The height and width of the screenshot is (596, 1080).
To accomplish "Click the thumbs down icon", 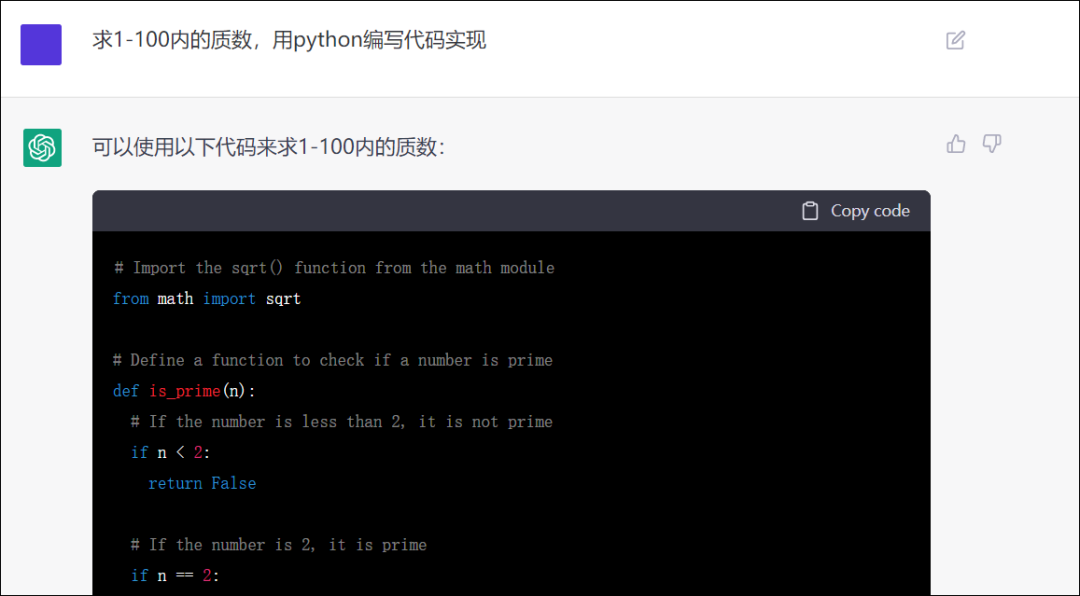I will [992, 144].
